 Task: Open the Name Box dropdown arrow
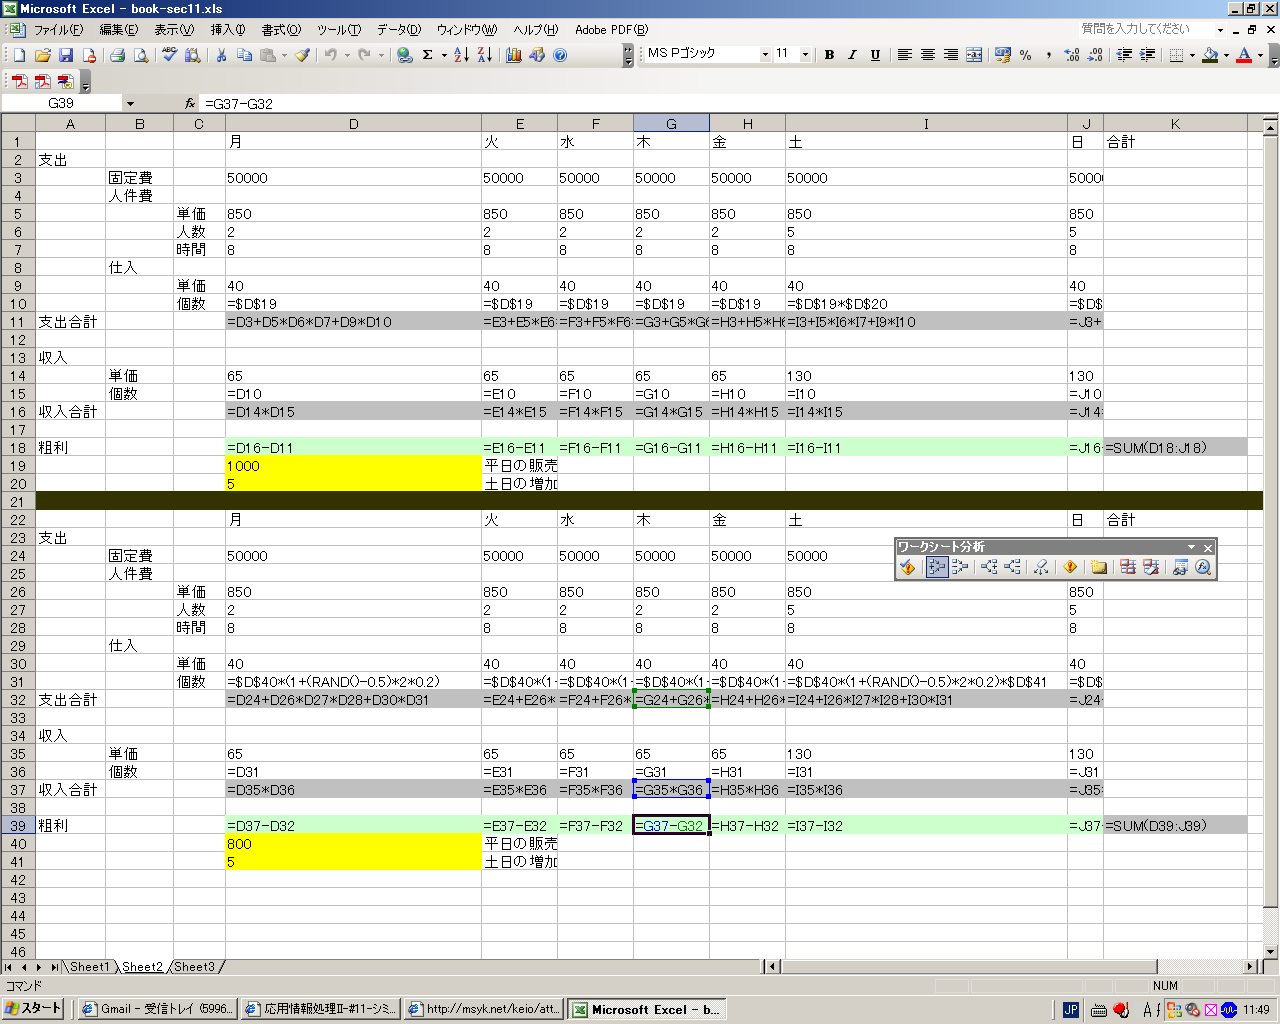(x=130, y=103)
